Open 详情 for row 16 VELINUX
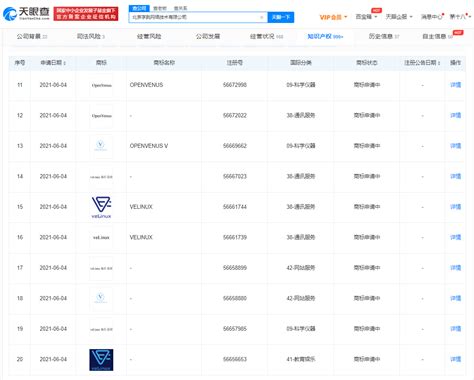Viewport: 474px width, 380px height. pos(455,237)
